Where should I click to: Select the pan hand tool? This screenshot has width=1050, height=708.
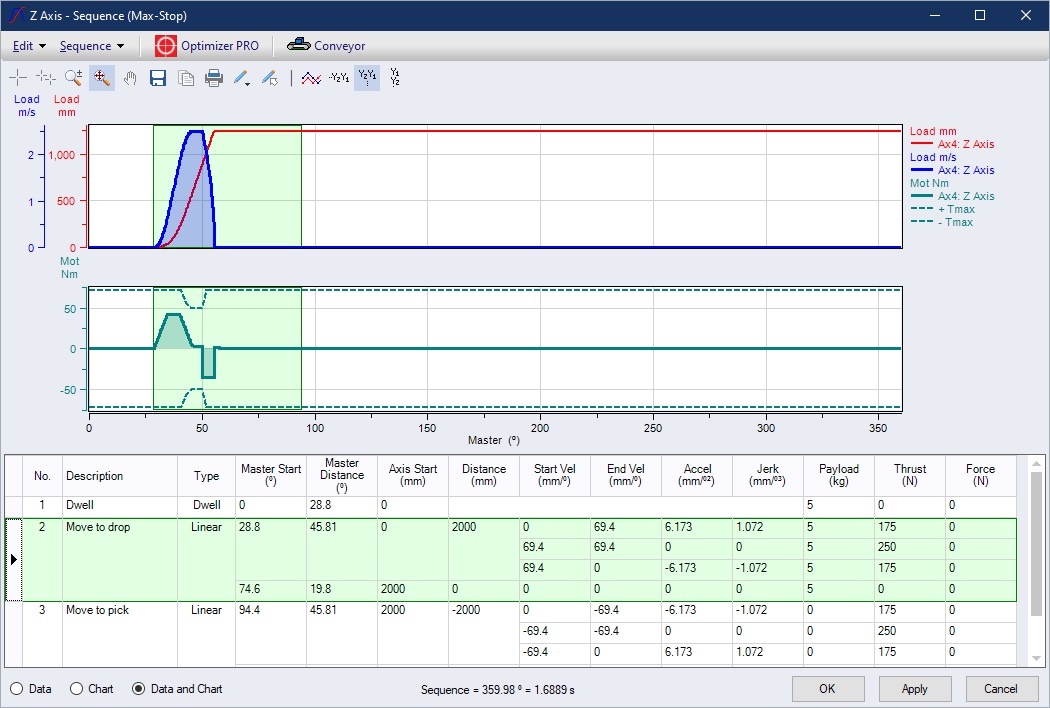pyautogui.click(x=130, y=78)
